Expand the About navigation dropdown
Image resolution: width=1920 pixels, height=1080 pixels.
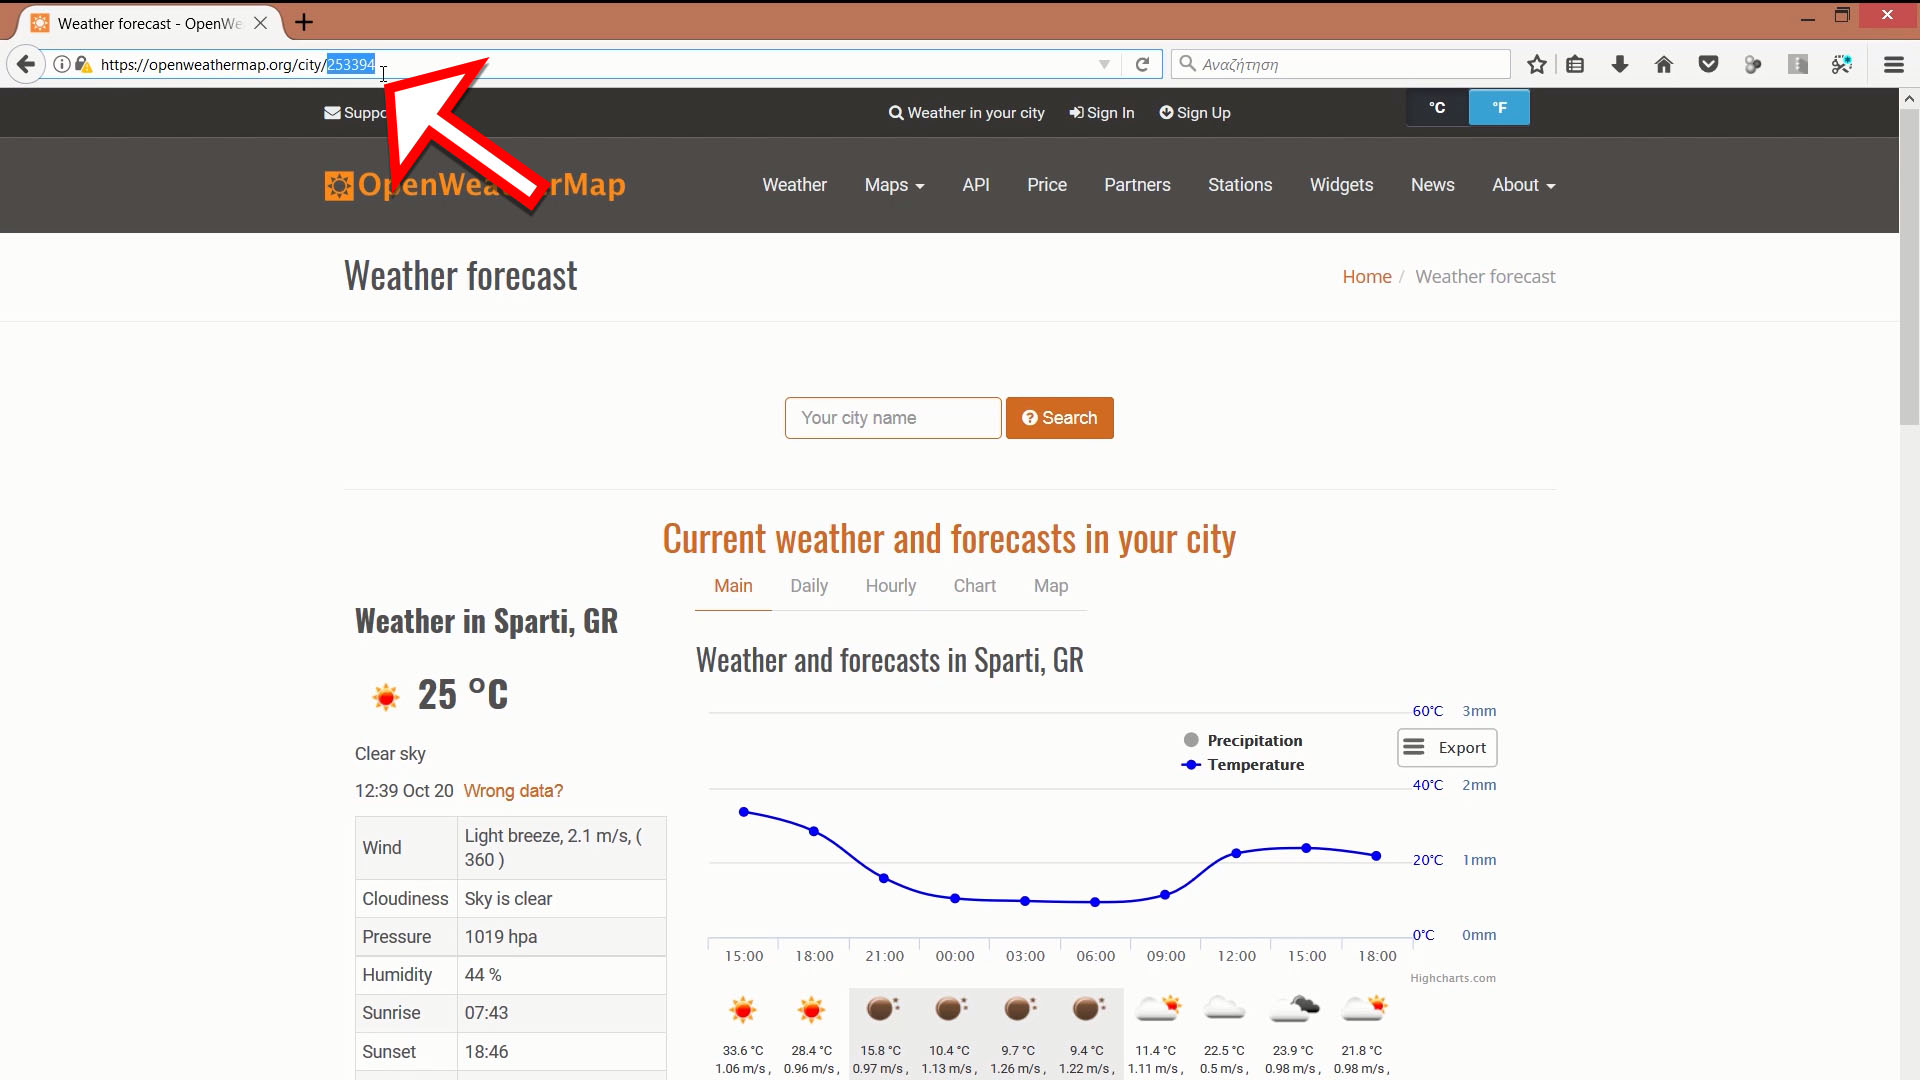1521,185
